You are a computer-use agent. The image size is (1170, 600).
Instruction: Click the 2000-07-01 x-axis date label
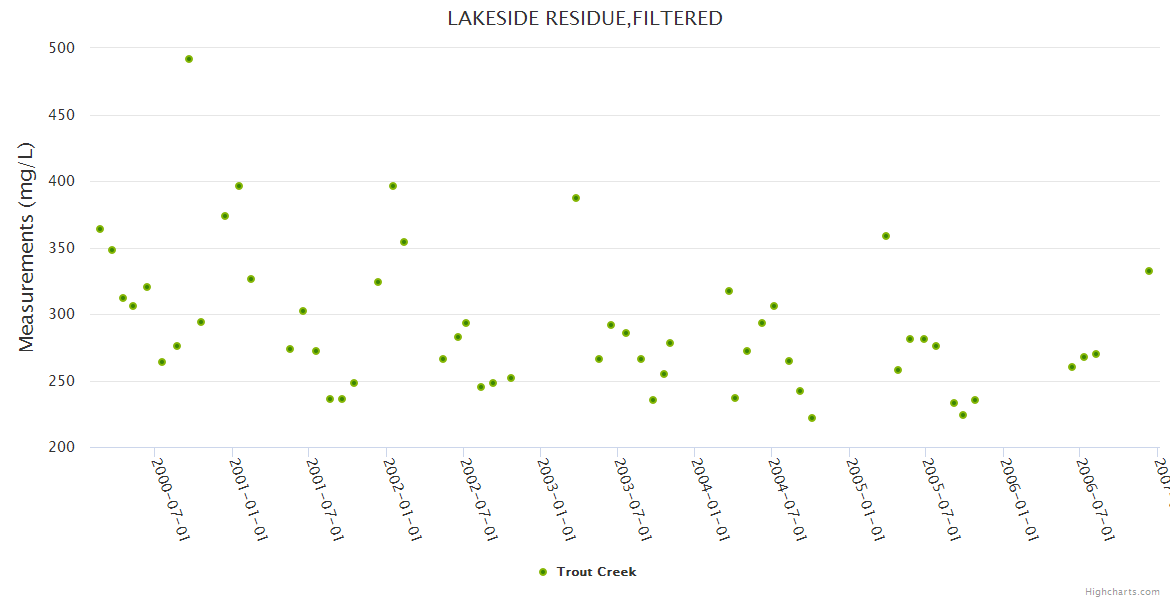click(171, 499)
